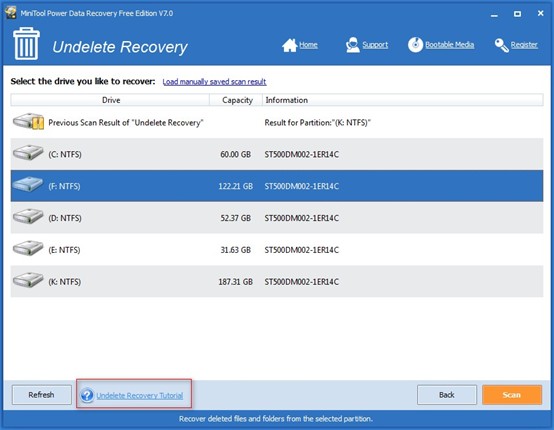
Task: Click the Previous Scan Result drive icon
Action: 28,122
